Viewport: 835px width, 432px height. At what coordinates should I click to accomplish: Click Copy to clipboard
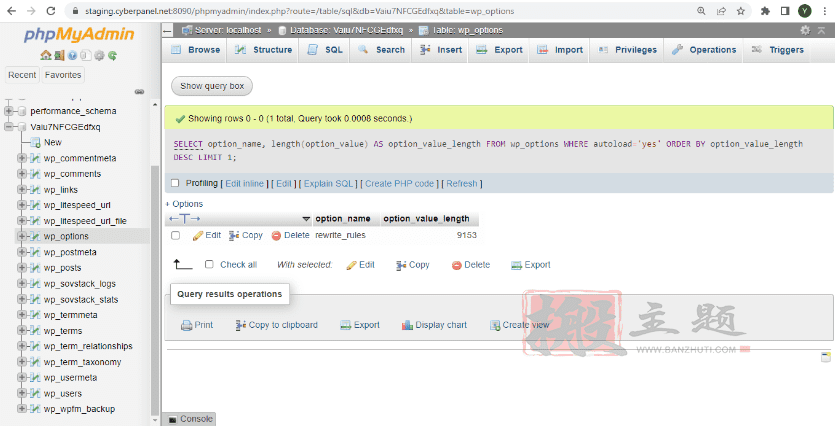(276, 325)
